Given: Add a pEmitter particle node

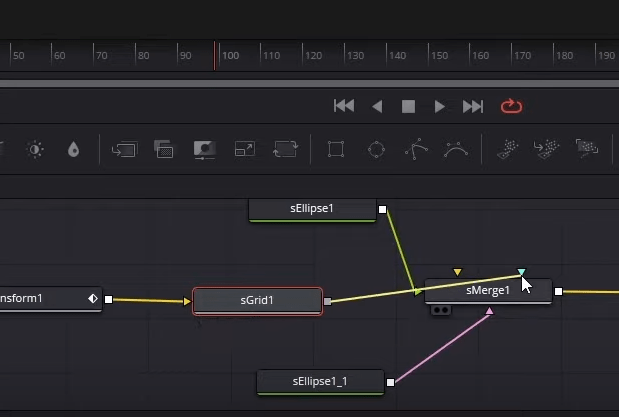Looking at the screenshot, I should [508, 149].
